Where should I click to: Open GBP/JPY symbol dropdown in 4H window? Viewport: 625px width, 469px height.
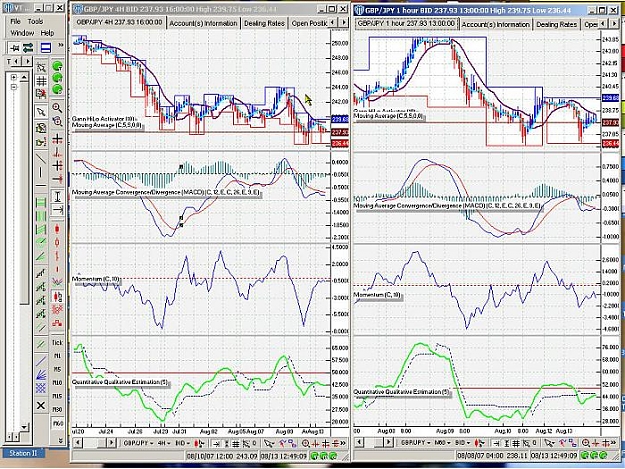pyautogui.click(x=138, y=443)
